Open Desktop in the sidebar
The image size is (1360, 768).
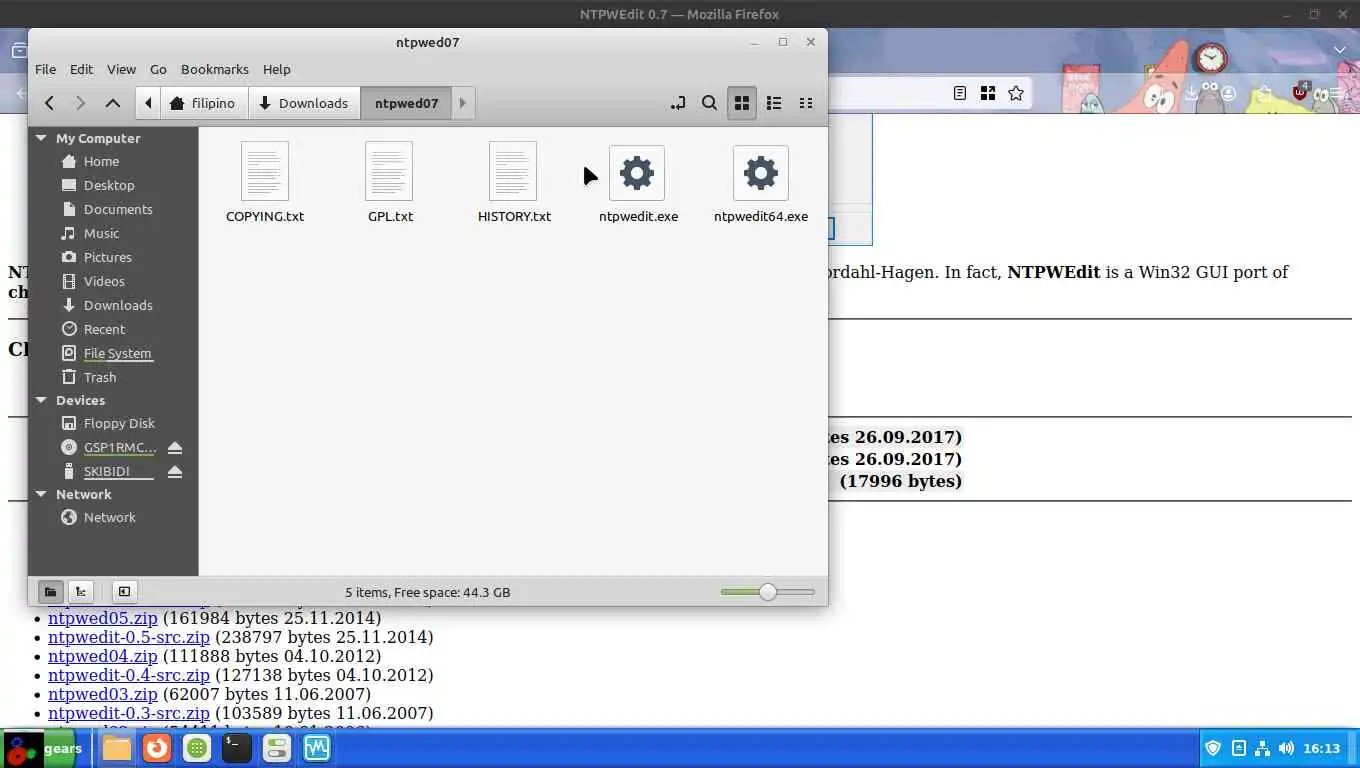pyautogui.click(x=109, y=185)
